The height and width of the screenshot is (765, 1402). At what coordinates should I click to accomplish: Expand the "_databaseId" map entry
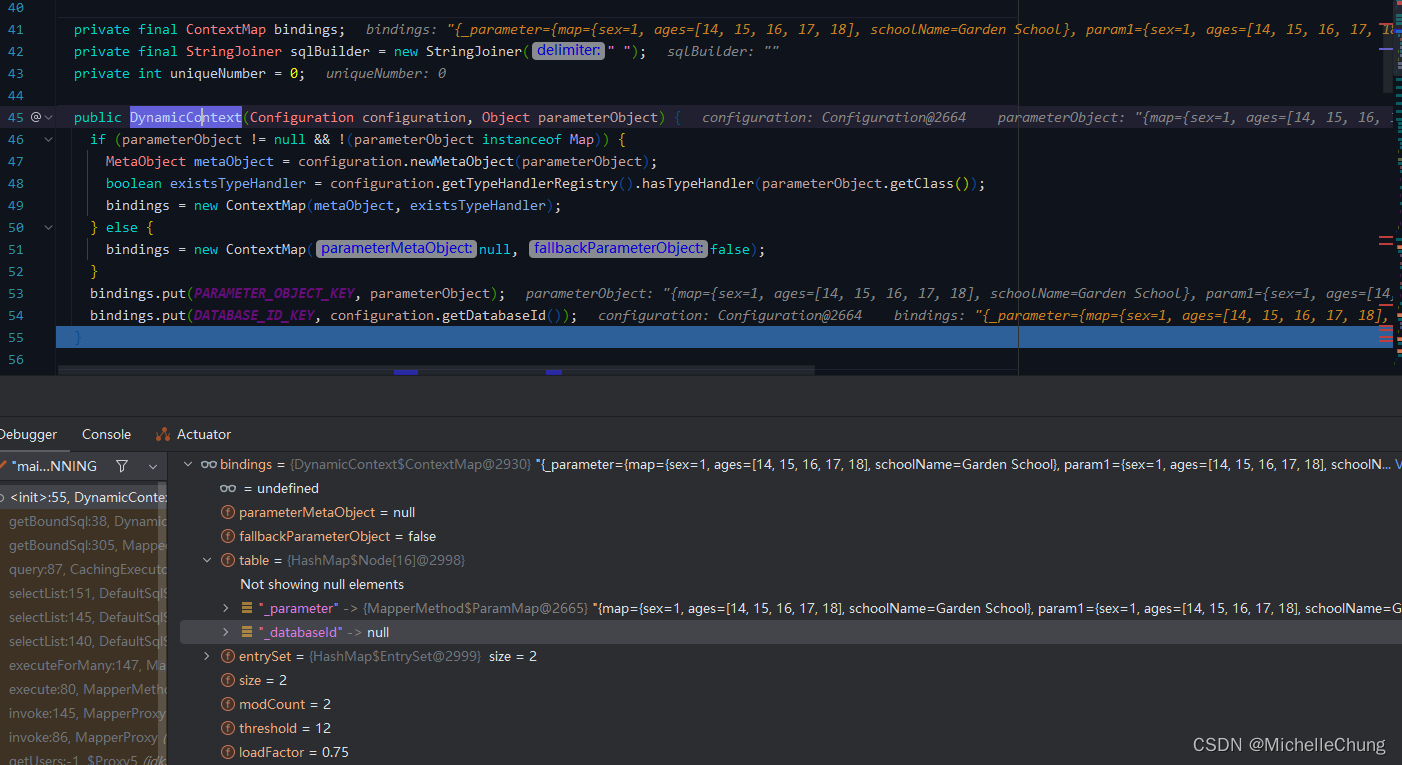(226, 632)
